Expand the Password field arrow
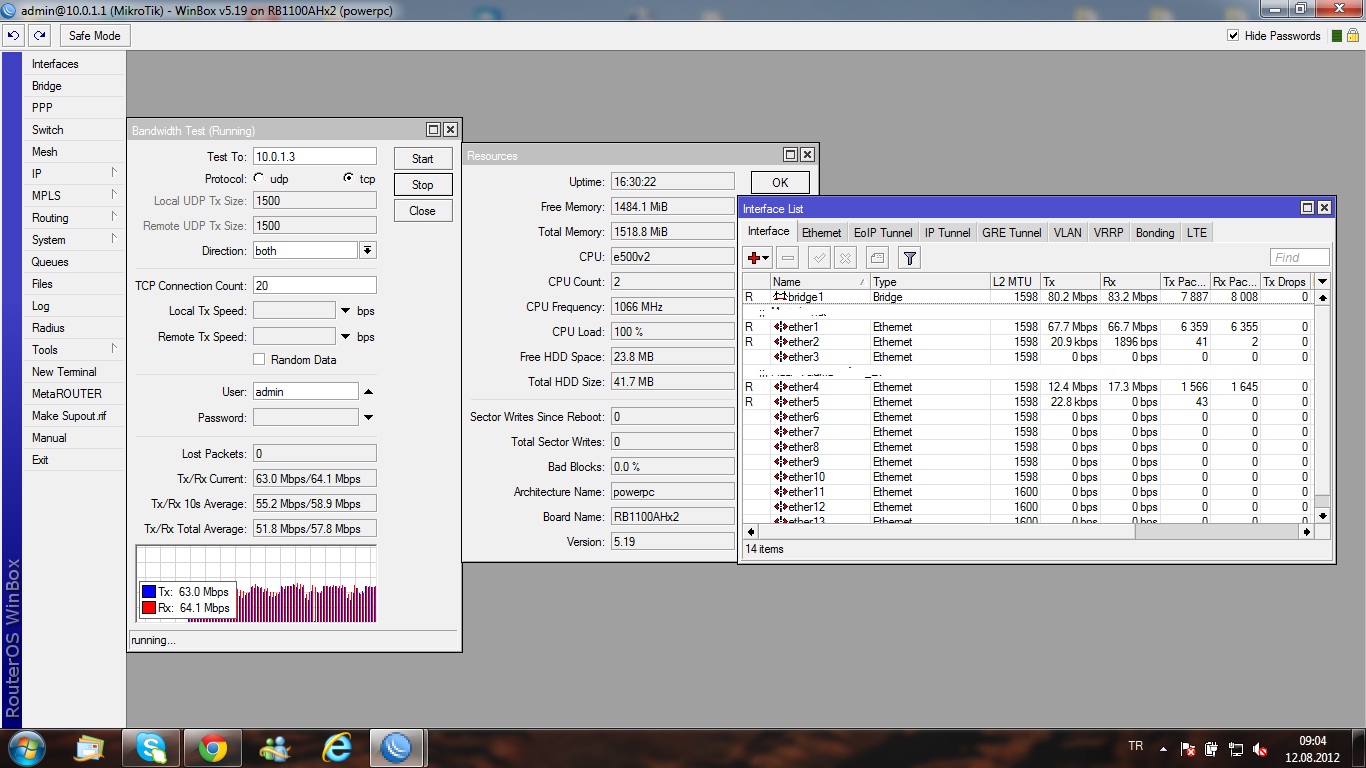Image resolution: width=1366 pixels, height=768 pixels. (368, 418)
